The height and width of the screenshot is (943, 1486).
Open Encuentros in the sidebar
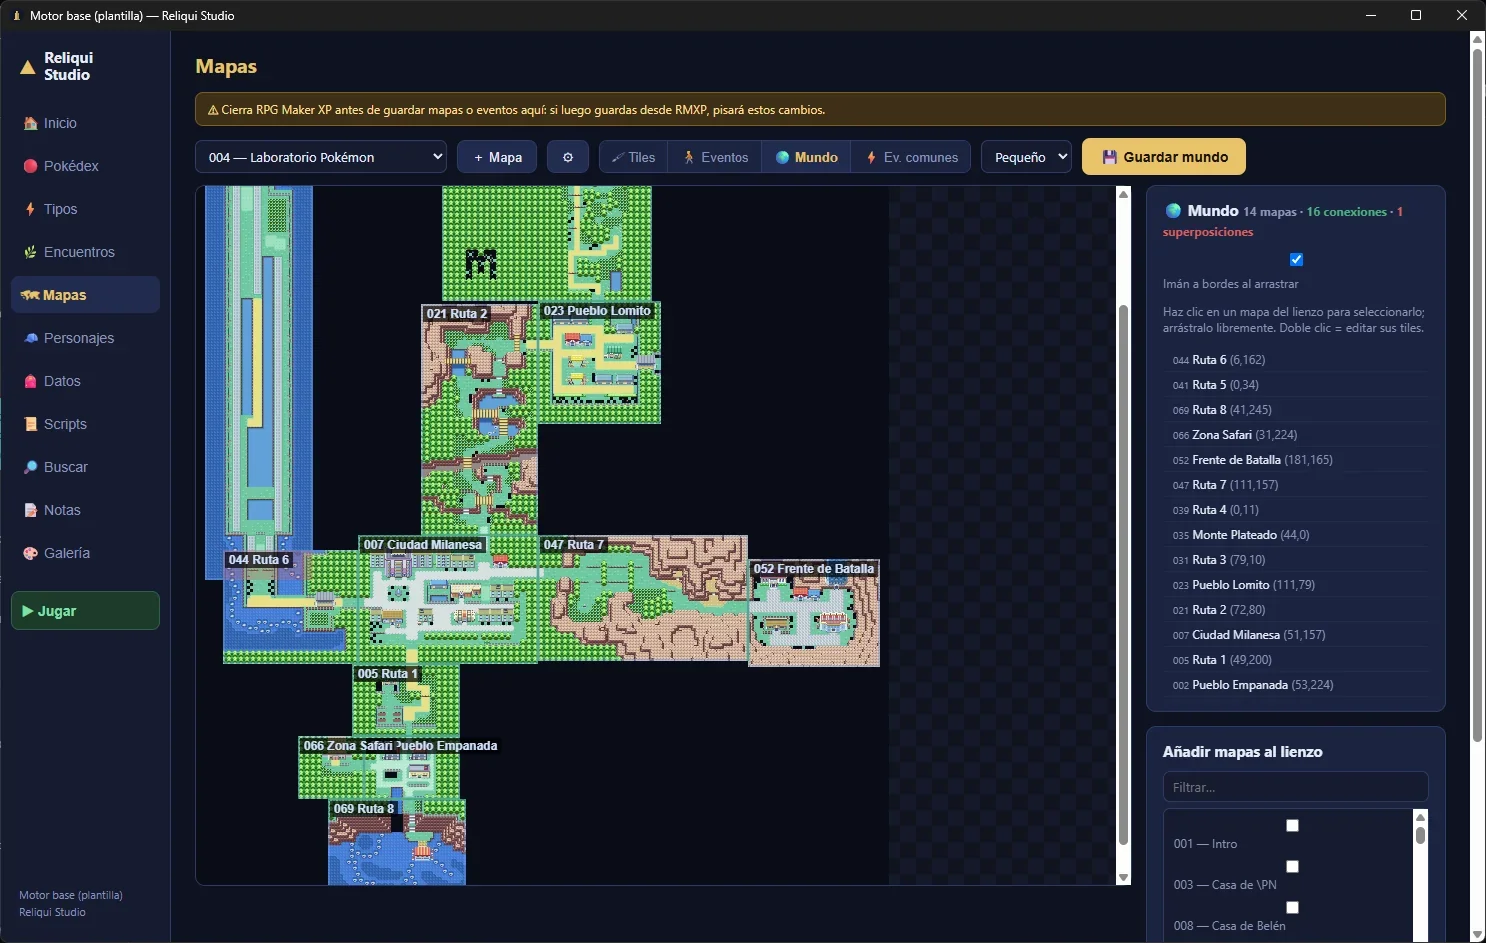point(85,252)
